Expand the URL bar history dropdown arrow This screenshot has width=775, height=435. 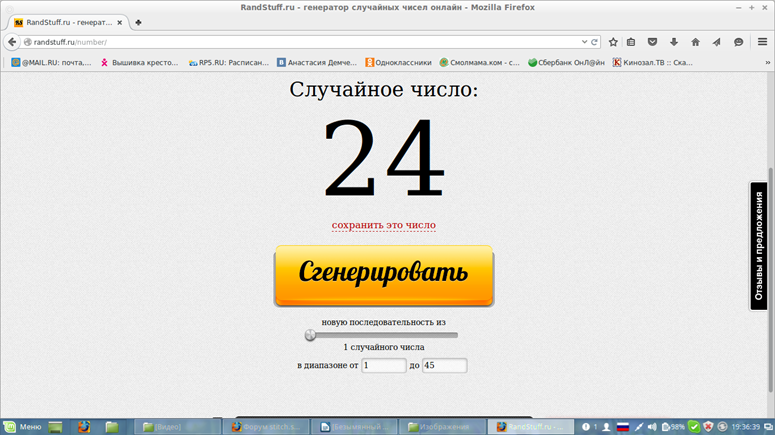(x=584, y=42)
